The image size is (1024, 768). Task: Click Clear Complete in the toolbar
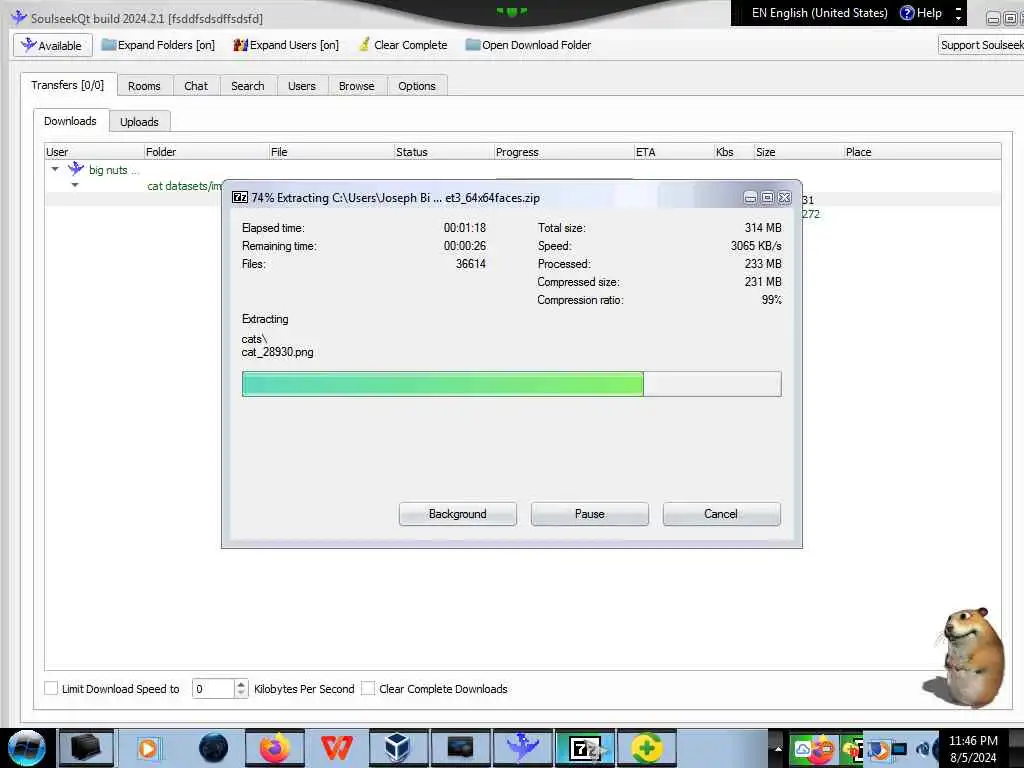click(x=403, y=45)
